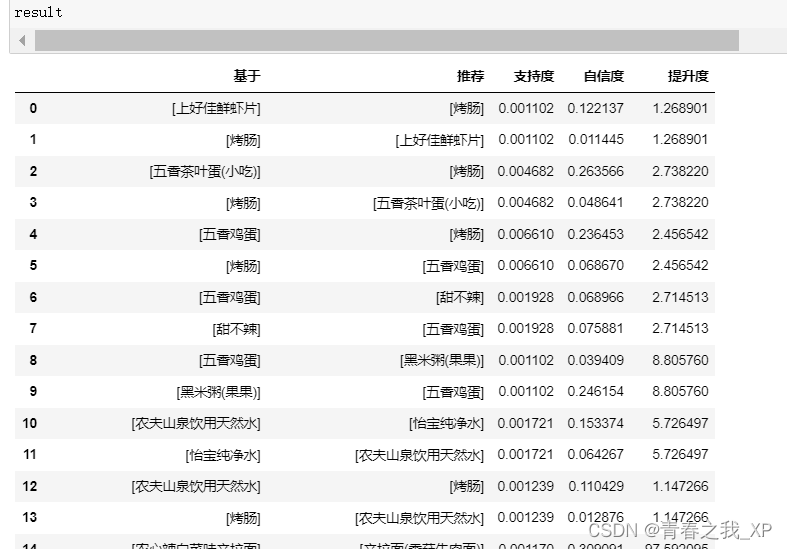The width and height of the screenshot is (787, 549).
Task: Click [上好佳鲜虾片] in row 0
Action: [216, 108]
